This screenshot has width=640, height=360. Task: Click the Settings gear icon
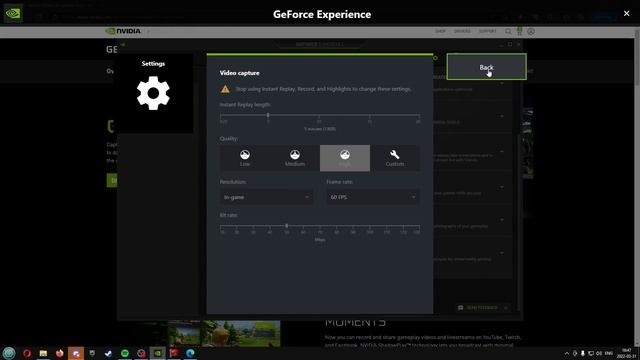coord(153,93)
